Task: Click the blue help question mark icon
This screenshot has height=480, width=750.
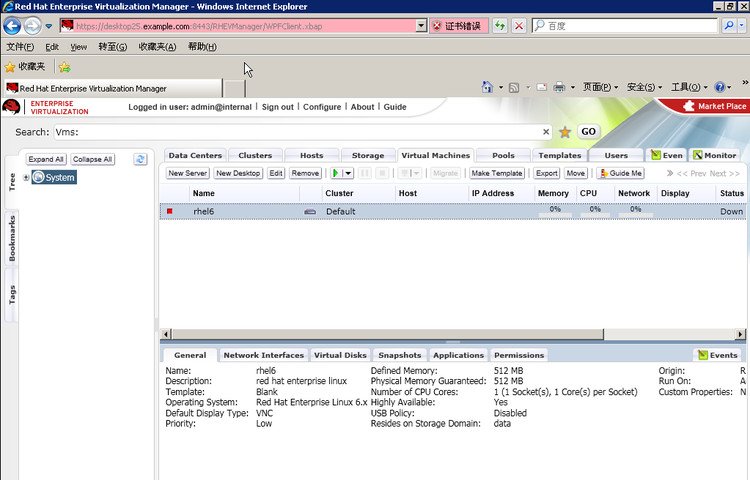Action: pyautogui.click(x=719, y=87)
